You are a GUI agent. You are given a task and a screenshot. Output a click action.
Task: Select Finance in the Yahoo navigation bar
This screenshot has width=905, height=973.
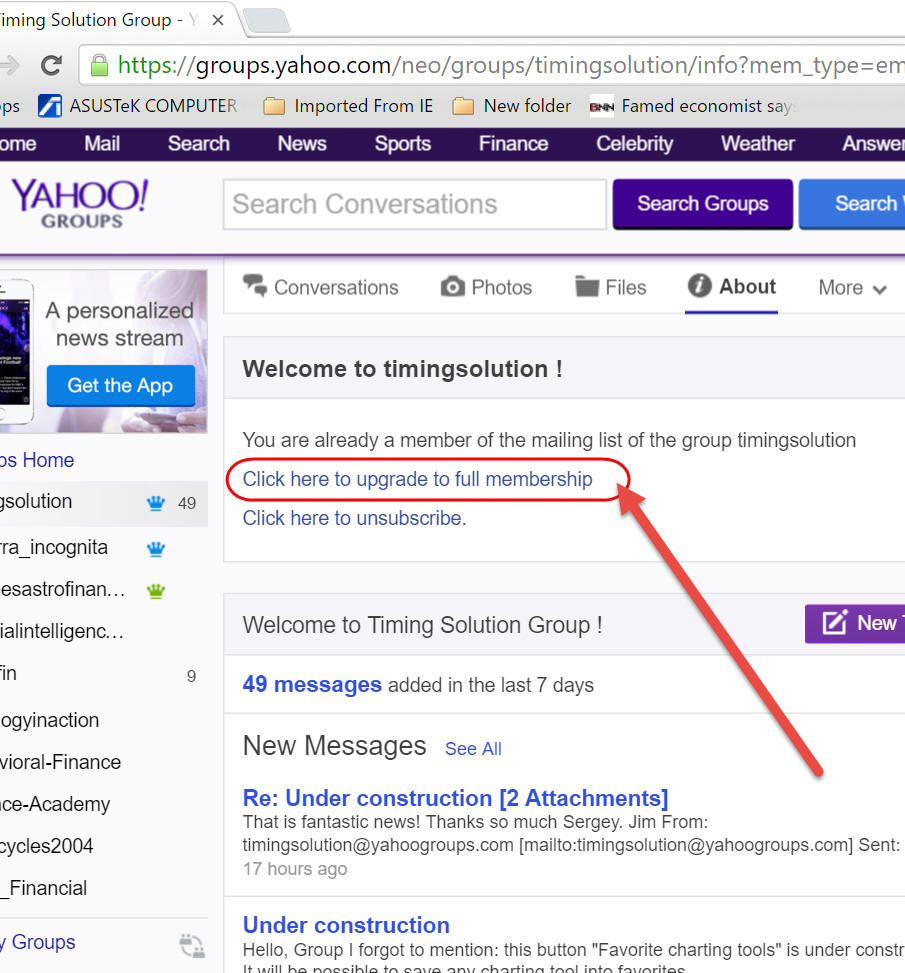(x=513, y=144)
